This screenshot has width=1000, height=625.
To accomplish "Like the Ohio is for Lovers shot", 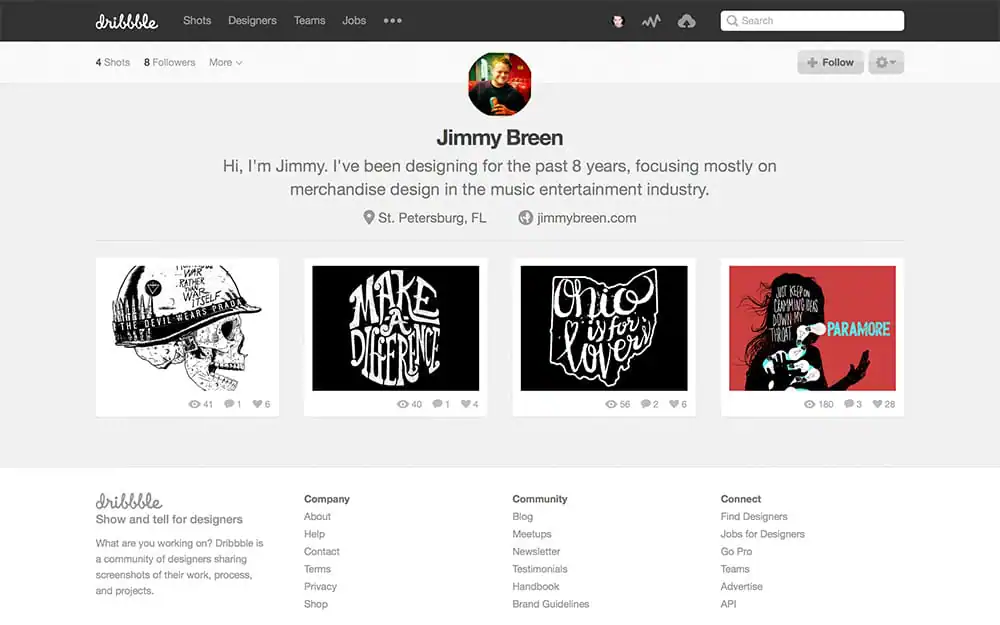I will (674, 404).
